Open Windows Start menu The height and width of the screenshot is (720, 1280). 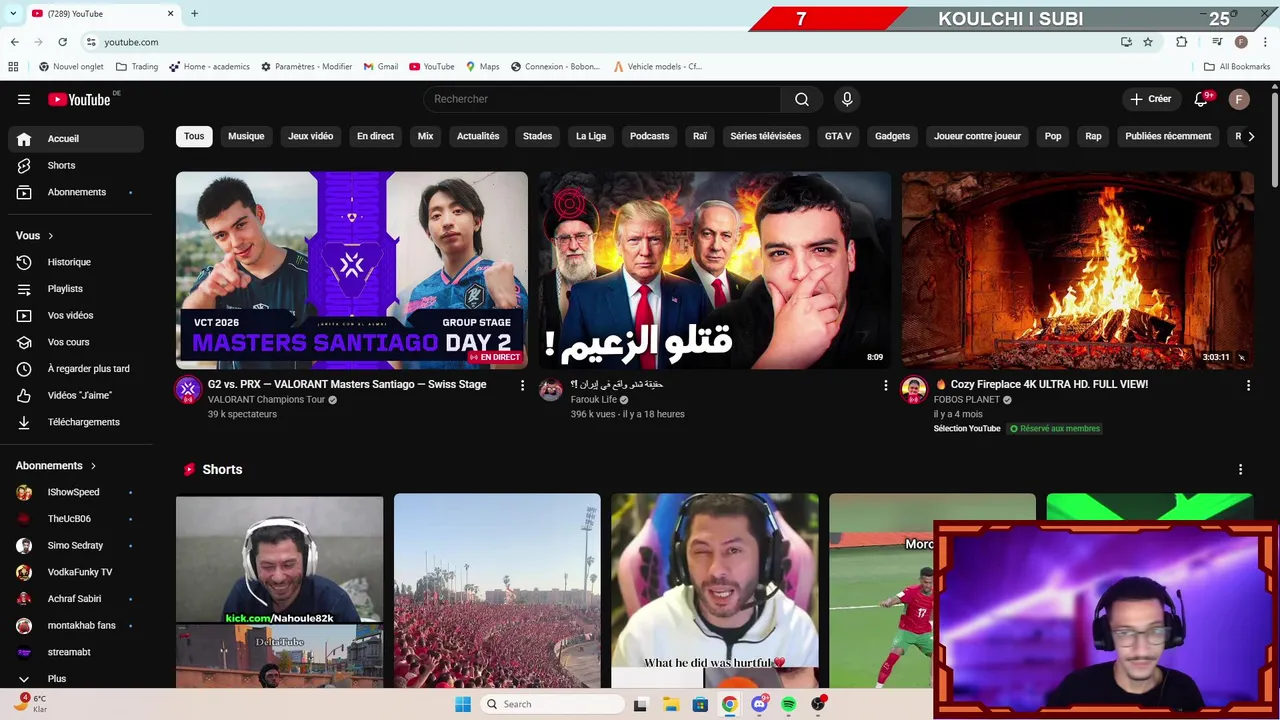point(463,704)
